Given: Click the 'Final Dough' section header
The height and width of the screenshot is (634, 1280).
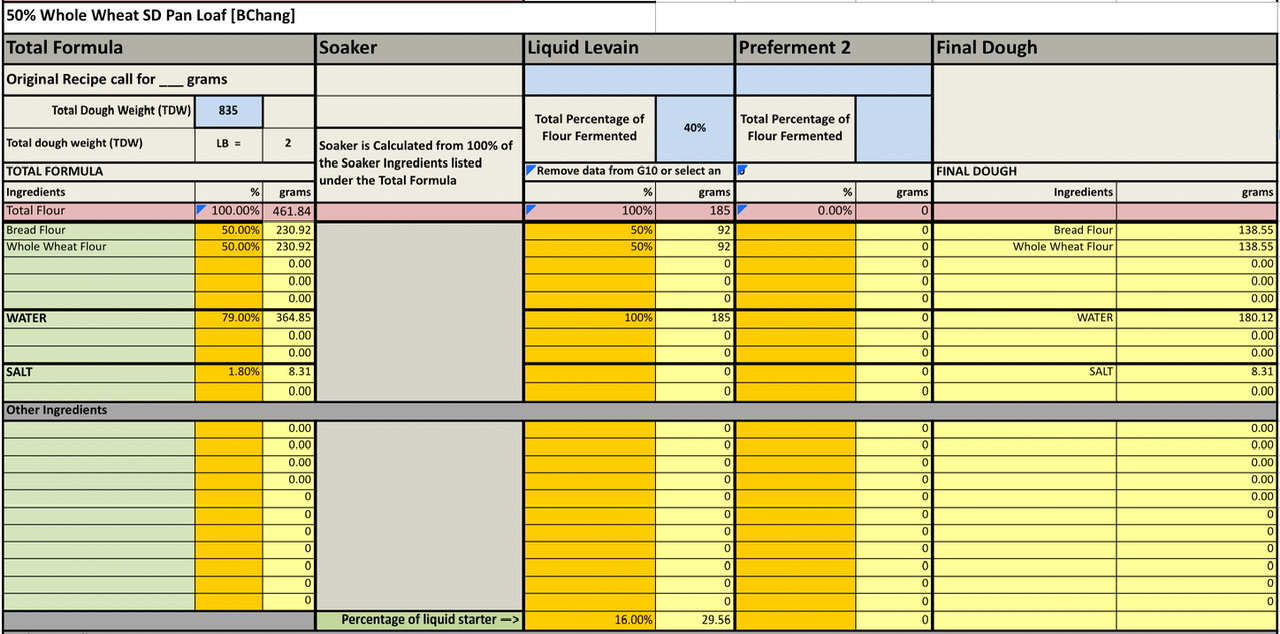Looking at the screenshot, I should pos(1104,48).
